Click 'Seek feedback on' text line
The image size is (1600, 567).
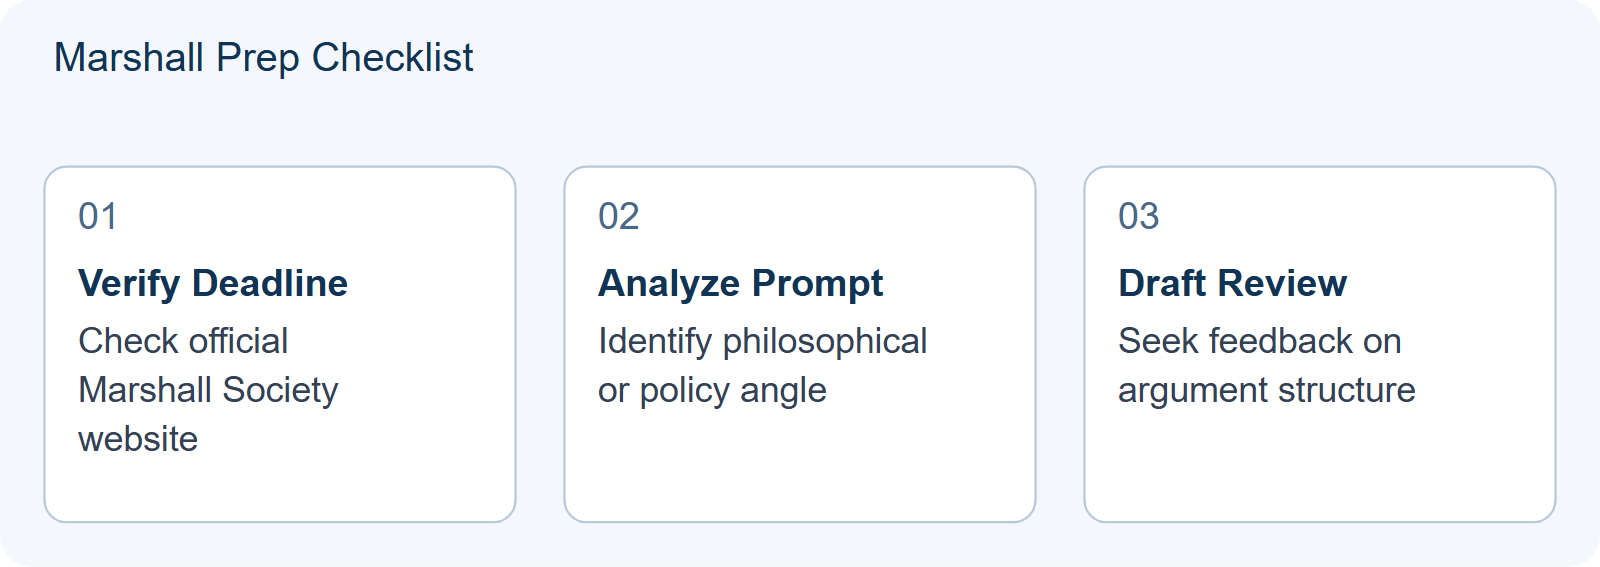pos(1260,341)
